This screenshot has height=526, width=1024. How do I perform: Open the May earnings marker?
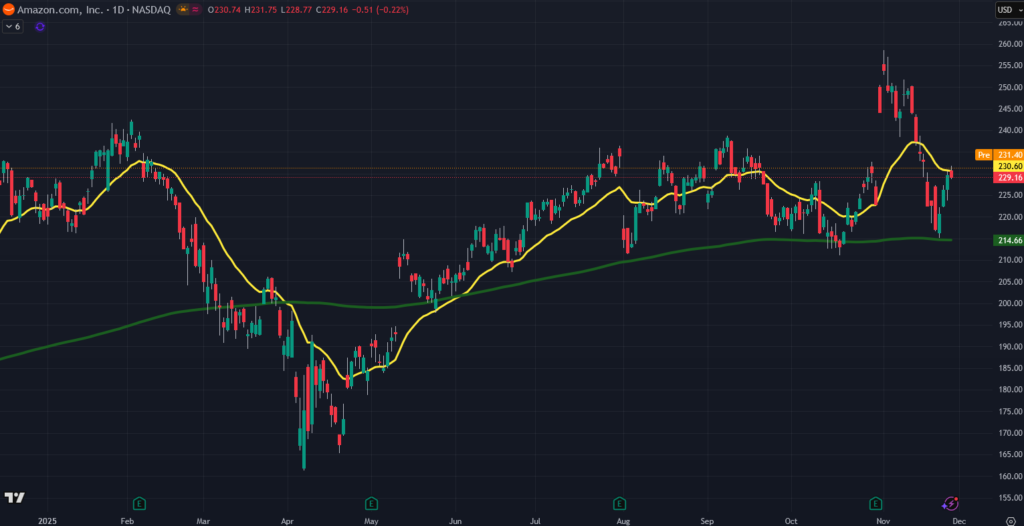tap(371, 502)
